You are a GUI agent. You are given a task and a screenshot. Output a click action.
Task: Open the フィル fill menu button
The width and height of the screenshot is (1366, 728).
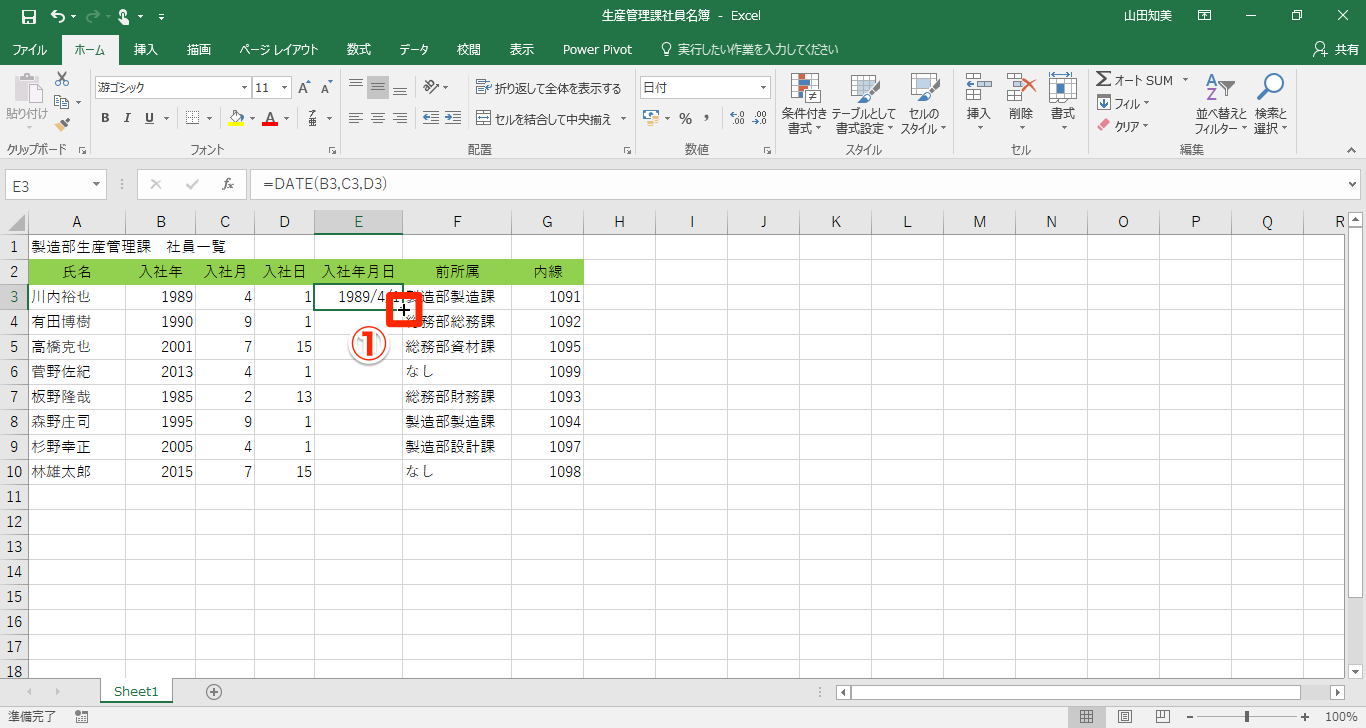click(x=1123, y=103)
